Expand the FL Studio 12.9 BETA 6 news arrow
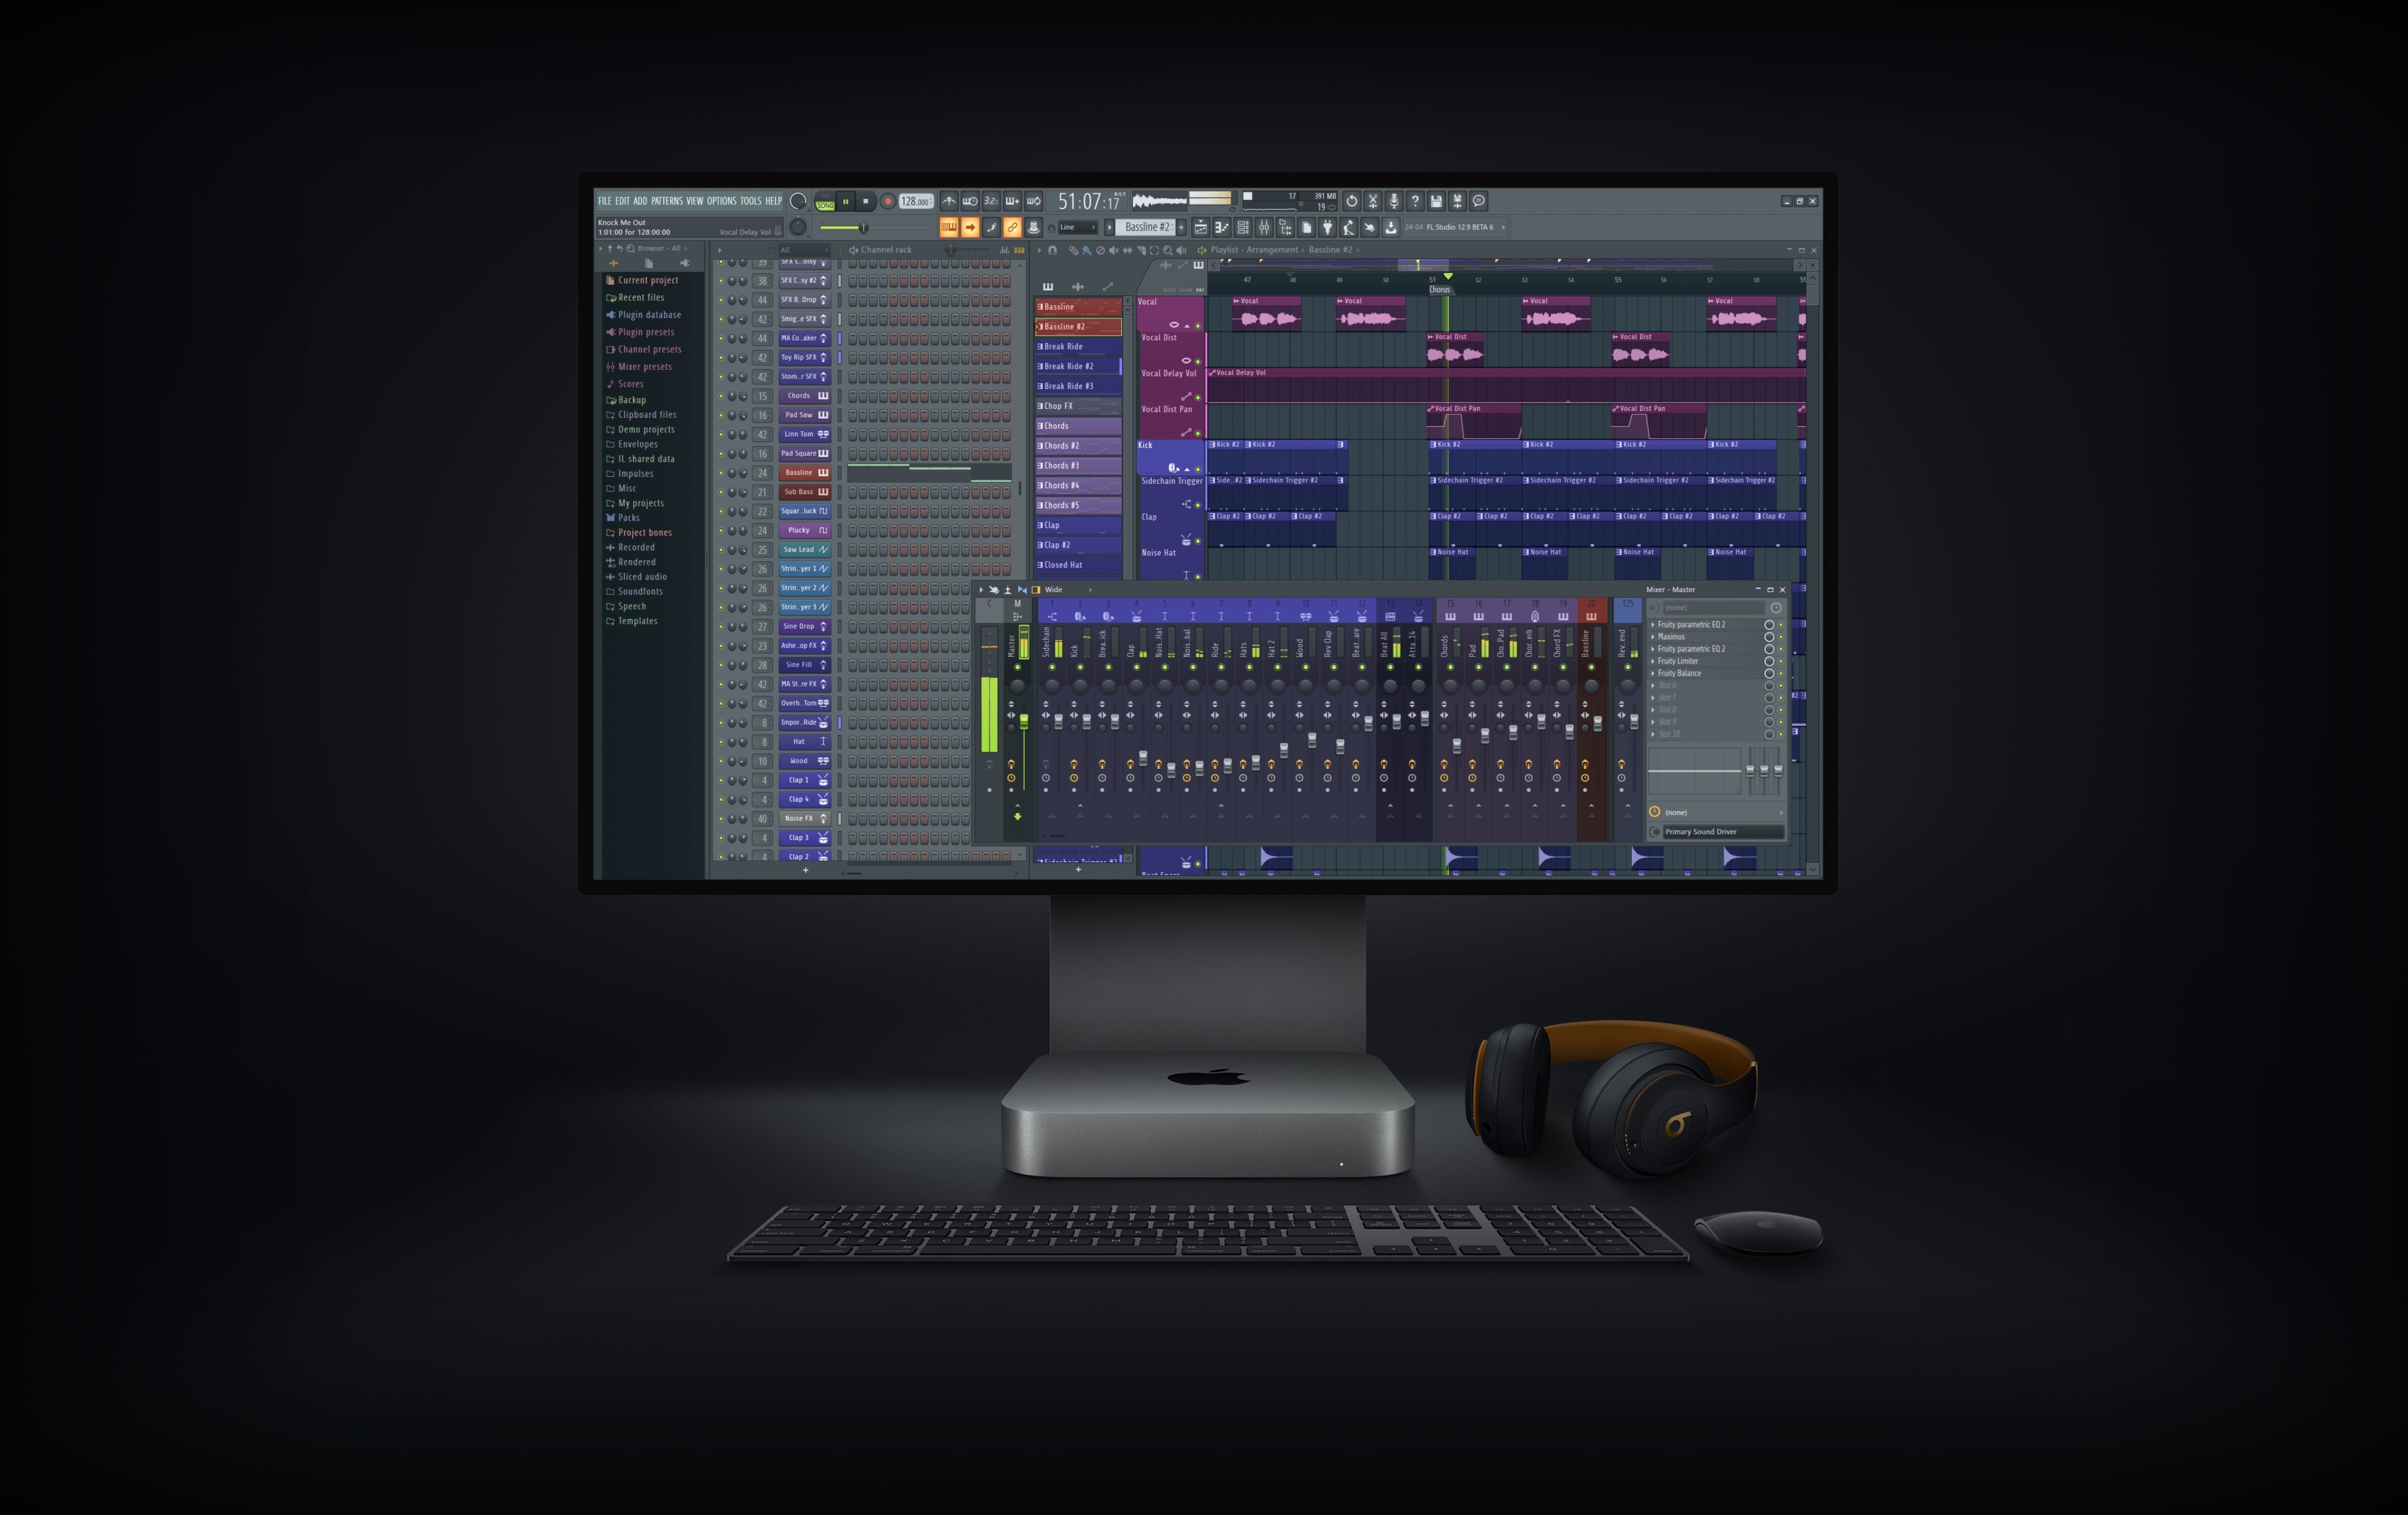Screen dimensions: 2408x1515 tap(1503, 227)
